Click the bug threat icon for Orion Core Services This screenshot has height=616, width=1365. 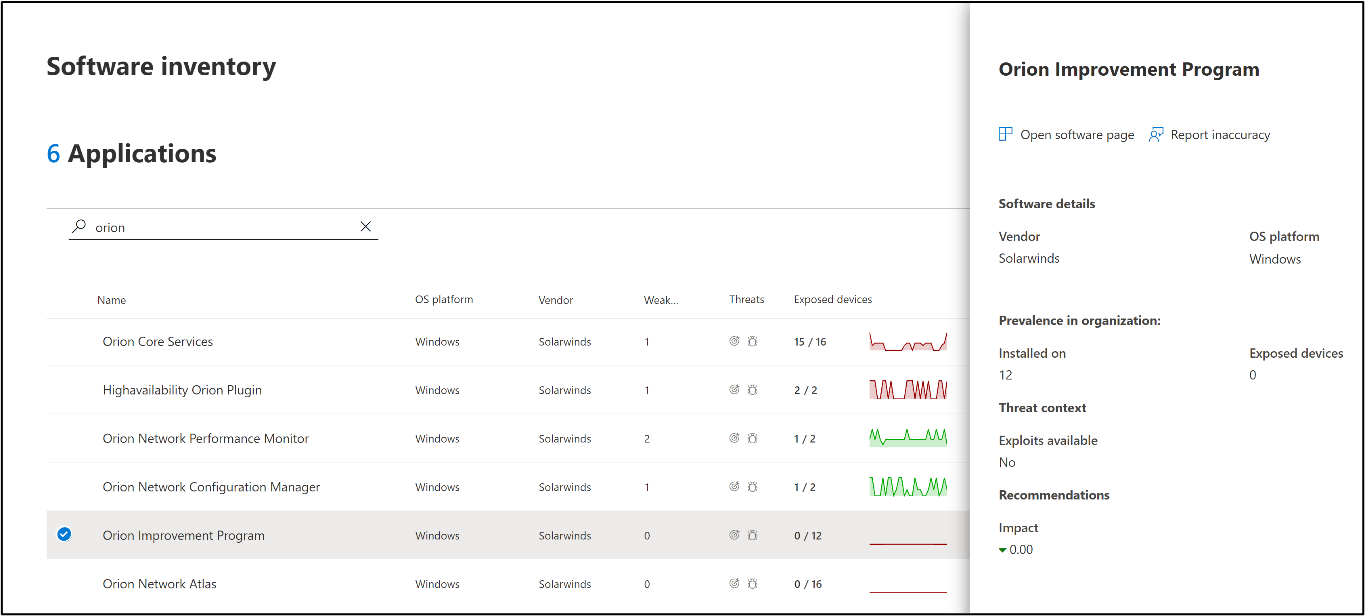coord(752,341)
